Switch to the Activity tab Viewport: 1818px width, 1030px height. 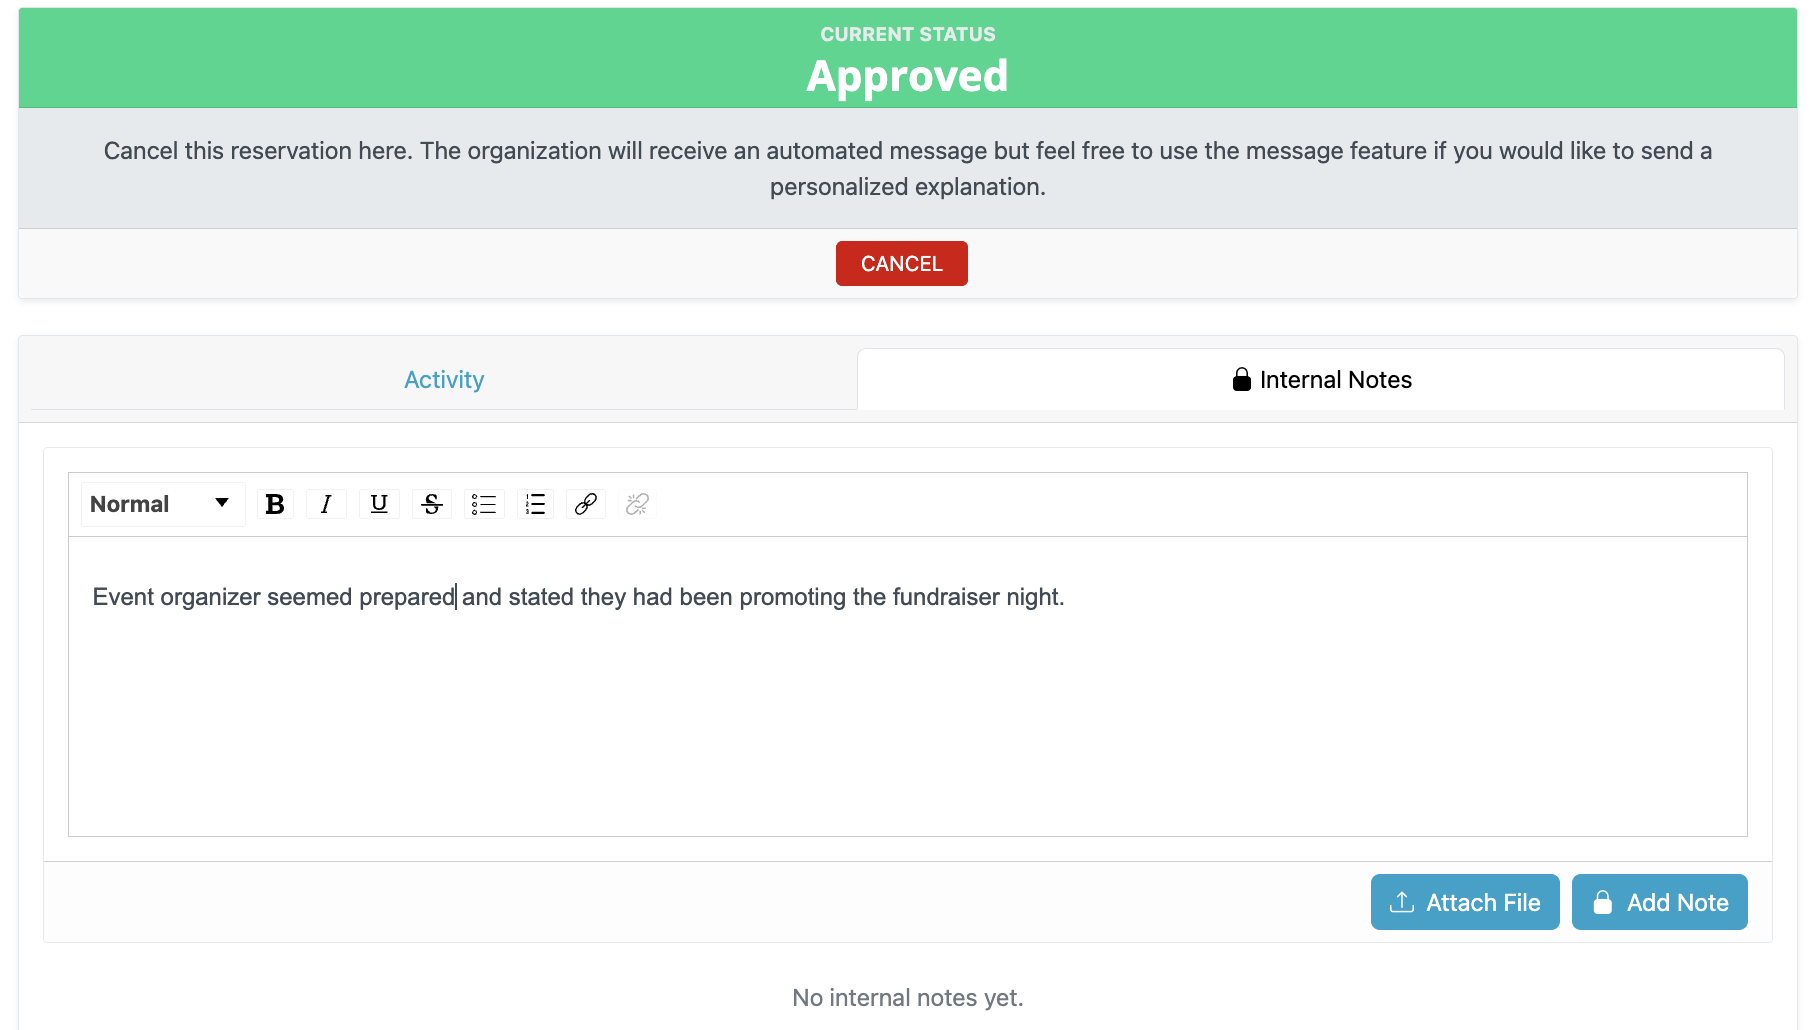(444, 380)
